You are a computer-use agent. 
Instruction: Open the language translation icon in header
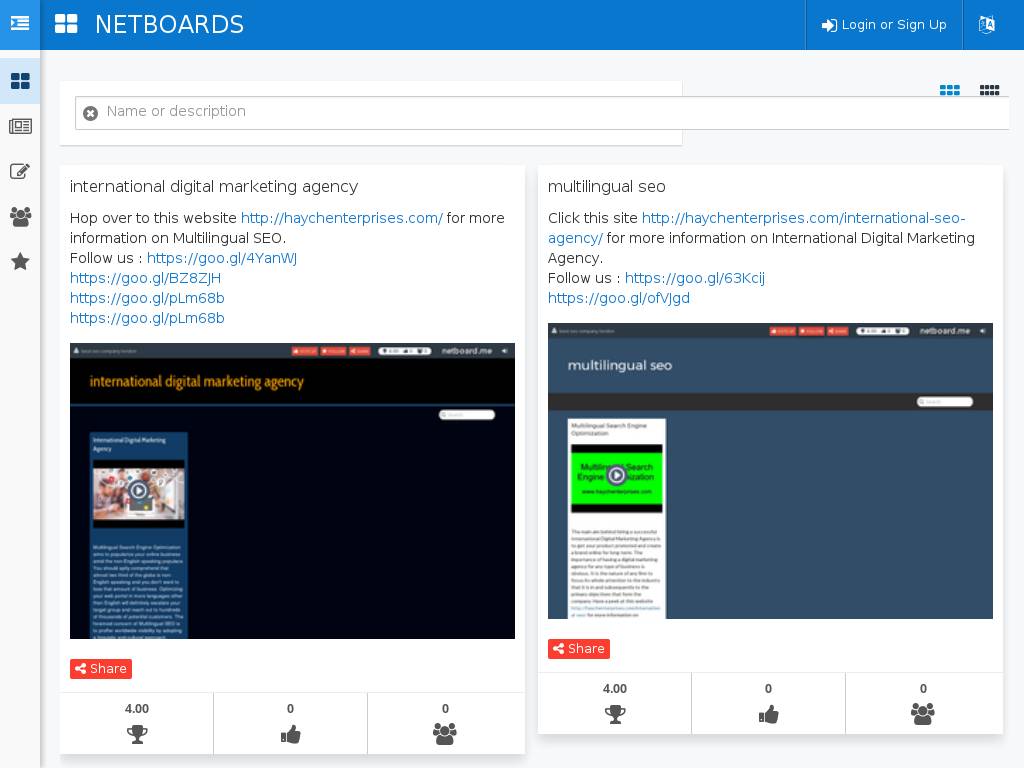point(986,25)
